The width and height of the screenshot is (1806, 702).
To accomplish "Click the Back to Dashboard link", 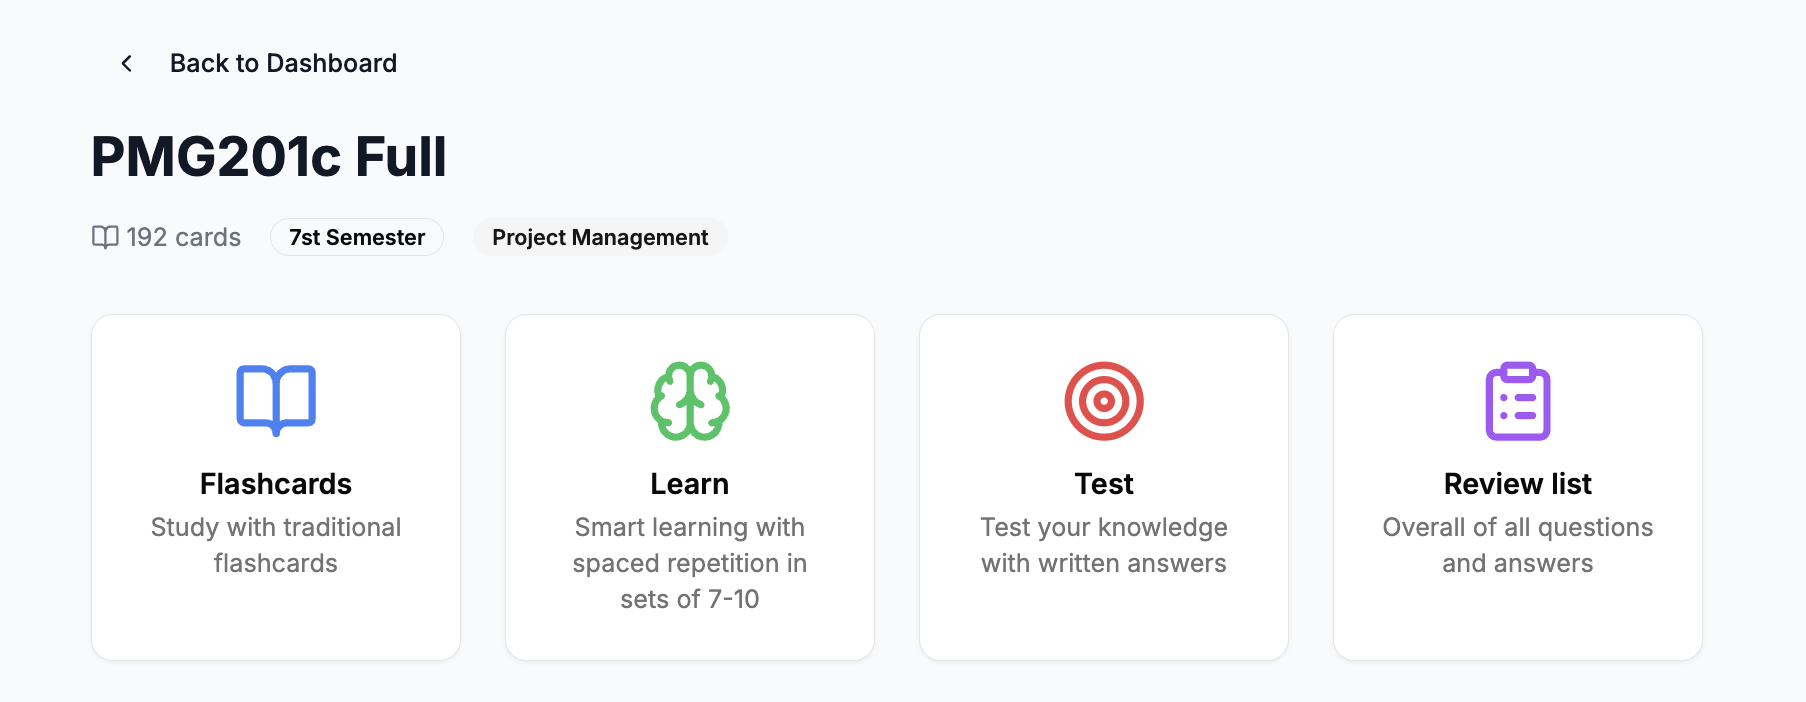I will pos(283,64).
